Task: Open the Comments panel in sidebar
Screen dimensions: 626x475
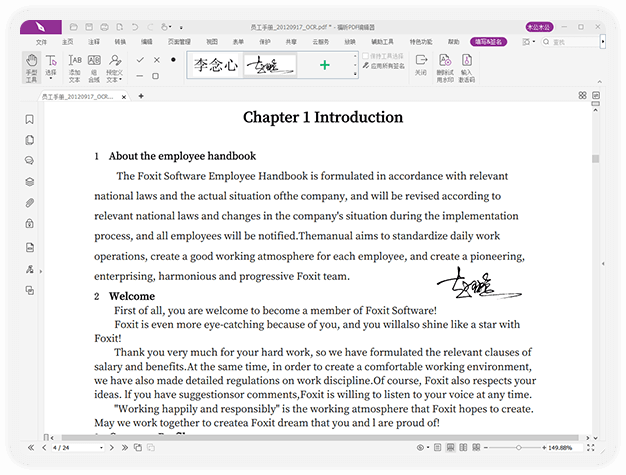Action: click(30, 161)
